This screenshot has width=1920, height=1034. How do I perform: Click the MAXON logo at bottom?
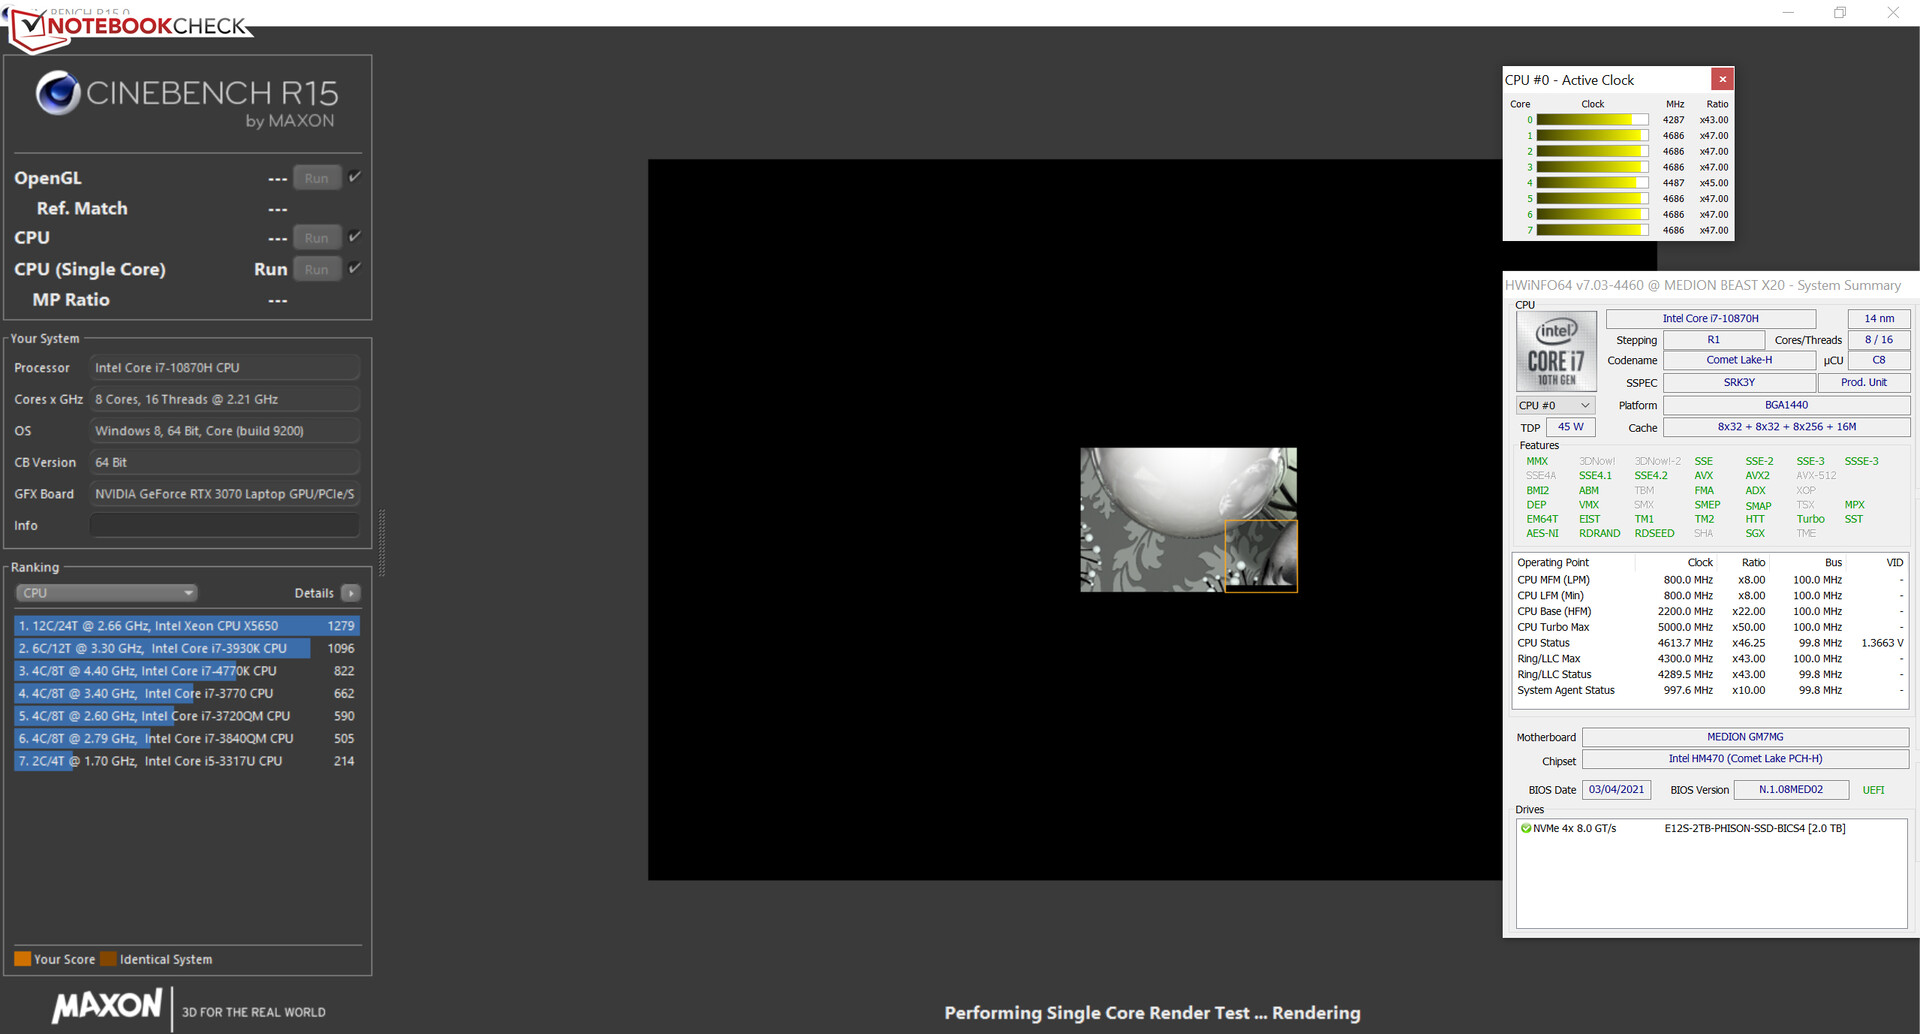pos(107,1006)
